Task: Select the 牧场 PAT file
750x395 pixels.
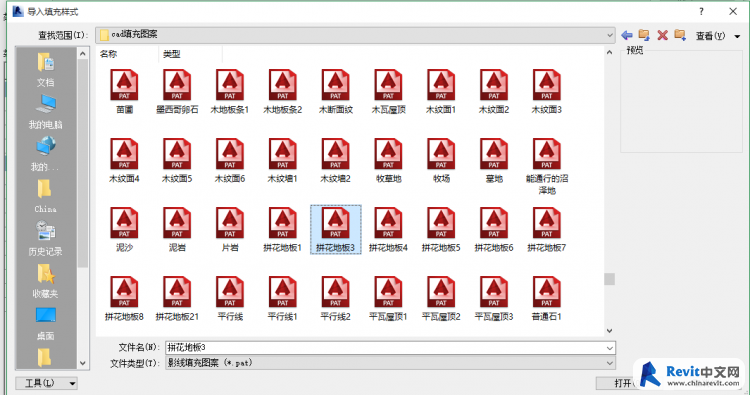Action: pyautogui.click(x=441, y=160)
